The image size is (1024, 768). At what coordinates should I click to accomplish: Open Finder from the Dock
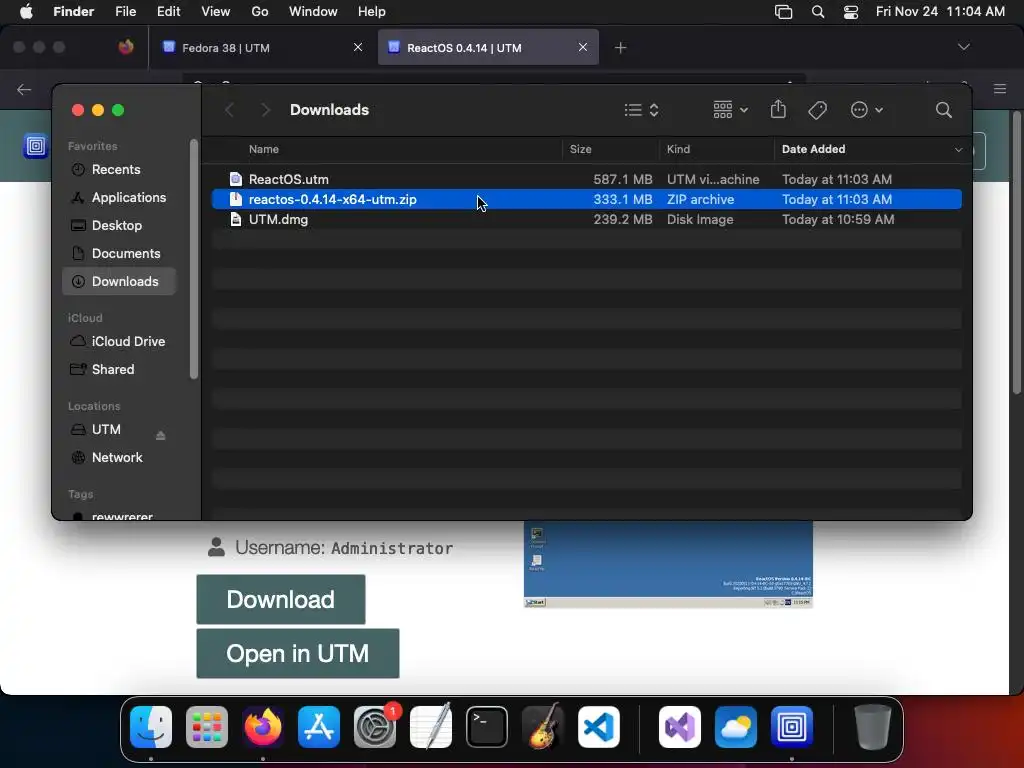point(151,727)
